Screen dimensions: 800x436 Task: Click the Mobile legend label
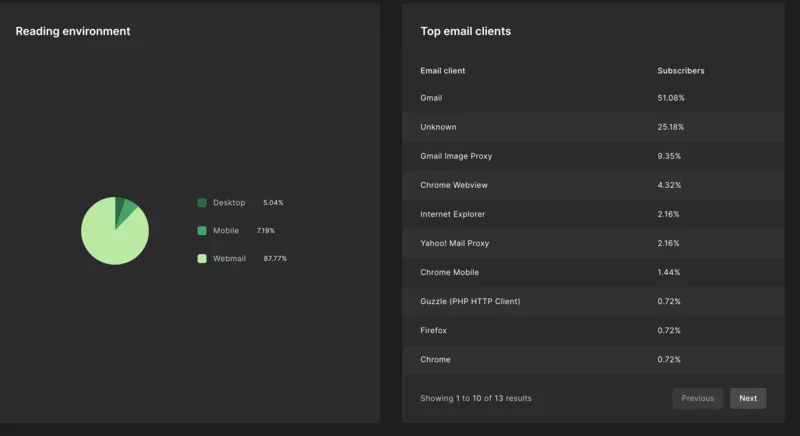(226, 230)
